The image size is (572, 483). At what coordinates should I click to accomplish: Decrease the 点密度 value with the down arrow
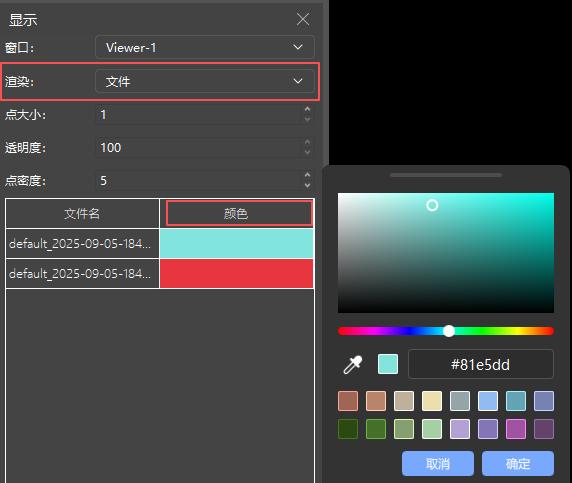point(307,185)
